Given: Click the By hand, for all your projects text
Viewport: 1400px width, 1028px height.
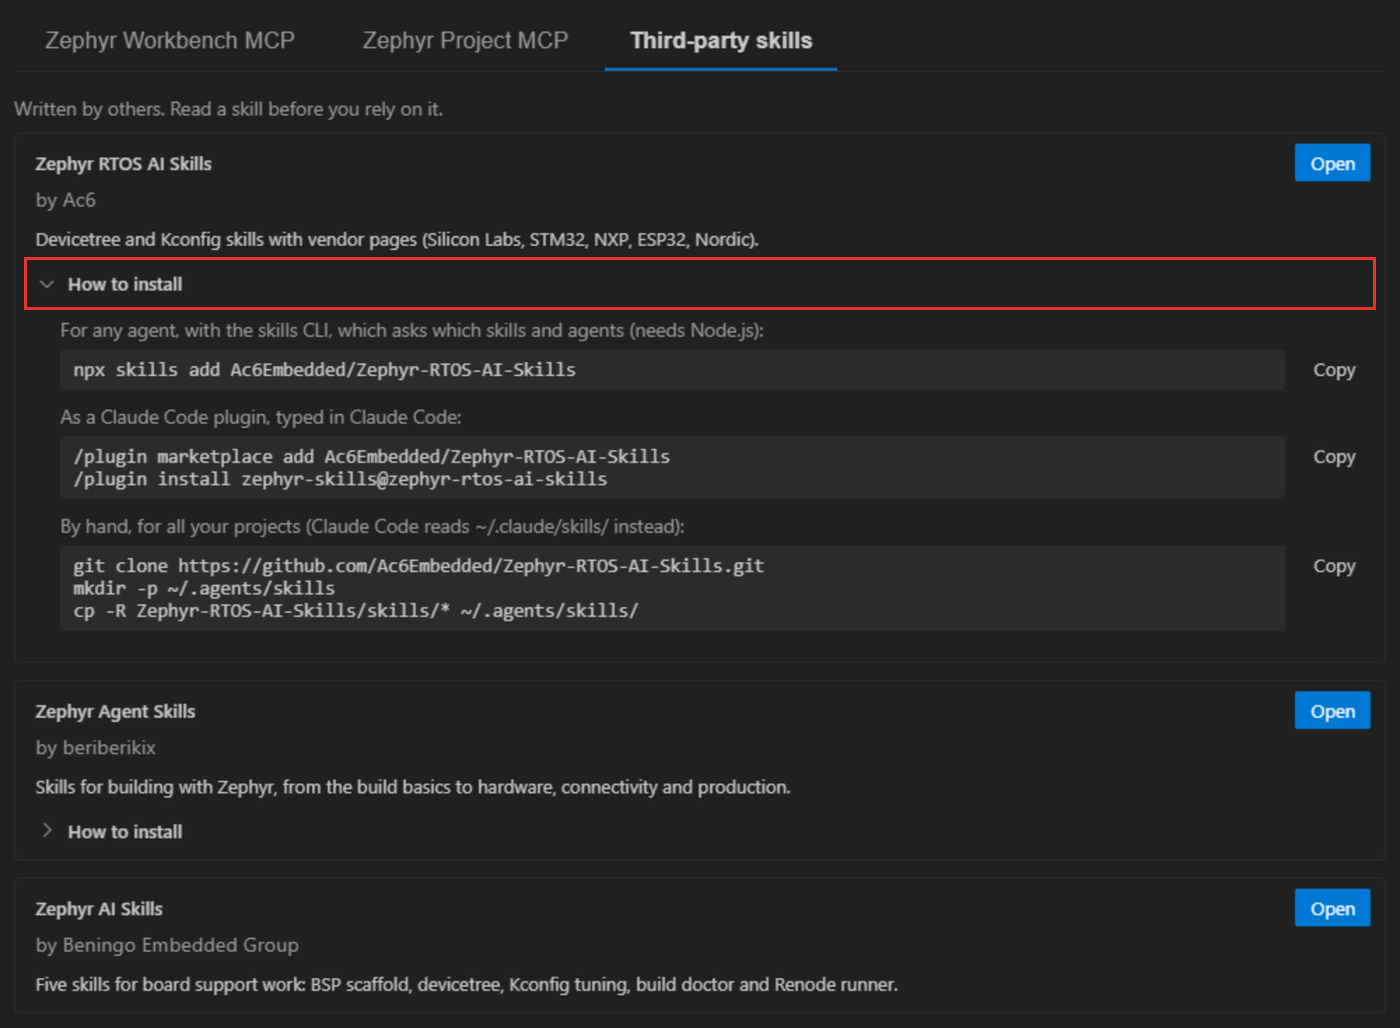Looking at the screenshot, I should [x=372, y=527].
